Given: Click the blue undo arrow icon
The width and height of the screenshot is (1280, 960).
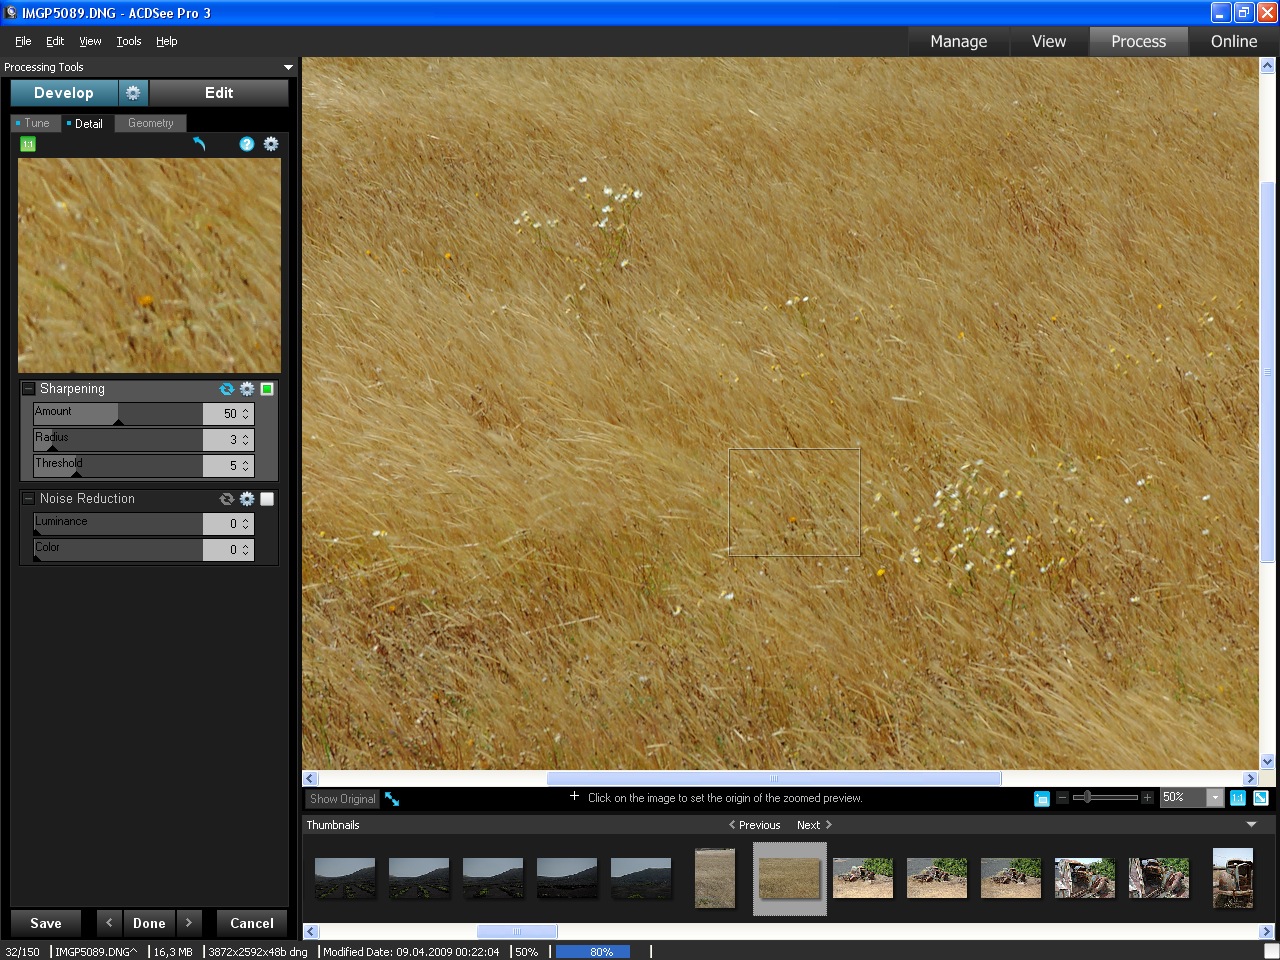Looking at the screenshot, I should point(199,144).
